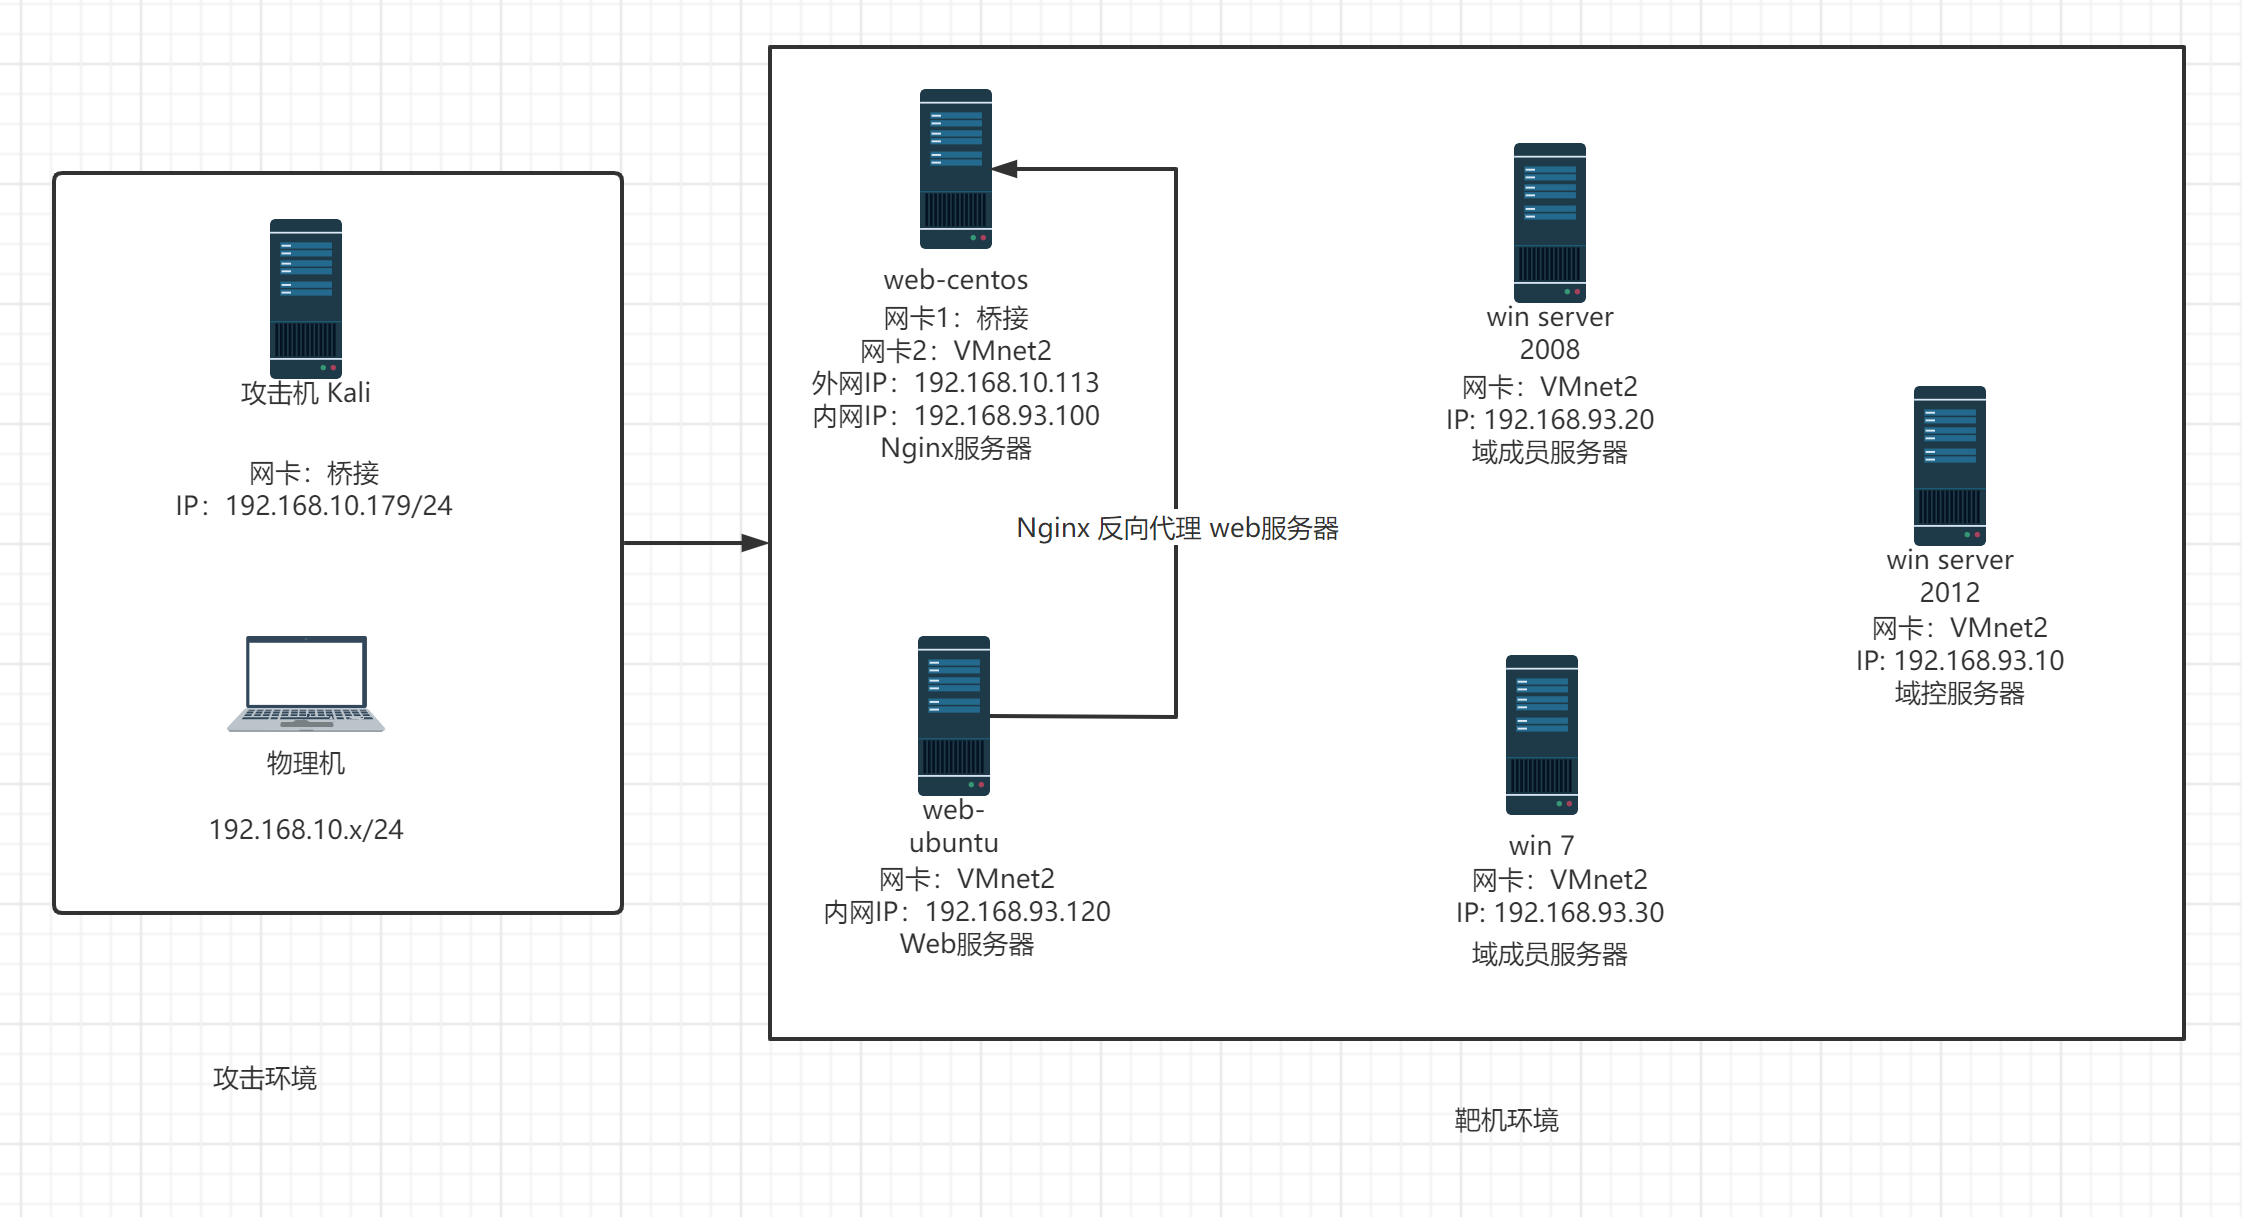This screenshot has width=2242, height=1217.
Task: Select the 攻击机 Kali label
Action: tap(306, 393)
